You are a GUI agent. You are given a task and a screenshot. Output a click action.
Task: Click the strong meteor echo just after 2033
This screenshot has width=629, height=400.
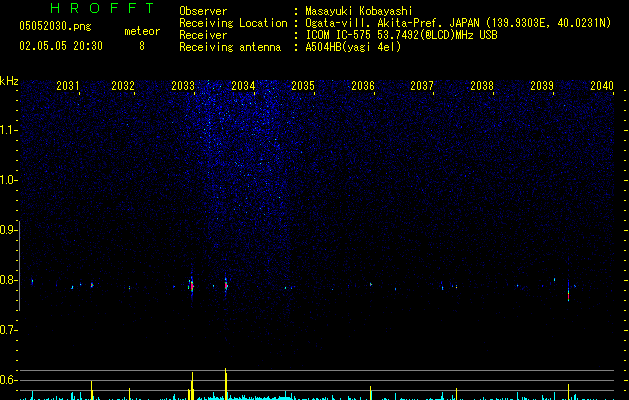pos(191,286)
